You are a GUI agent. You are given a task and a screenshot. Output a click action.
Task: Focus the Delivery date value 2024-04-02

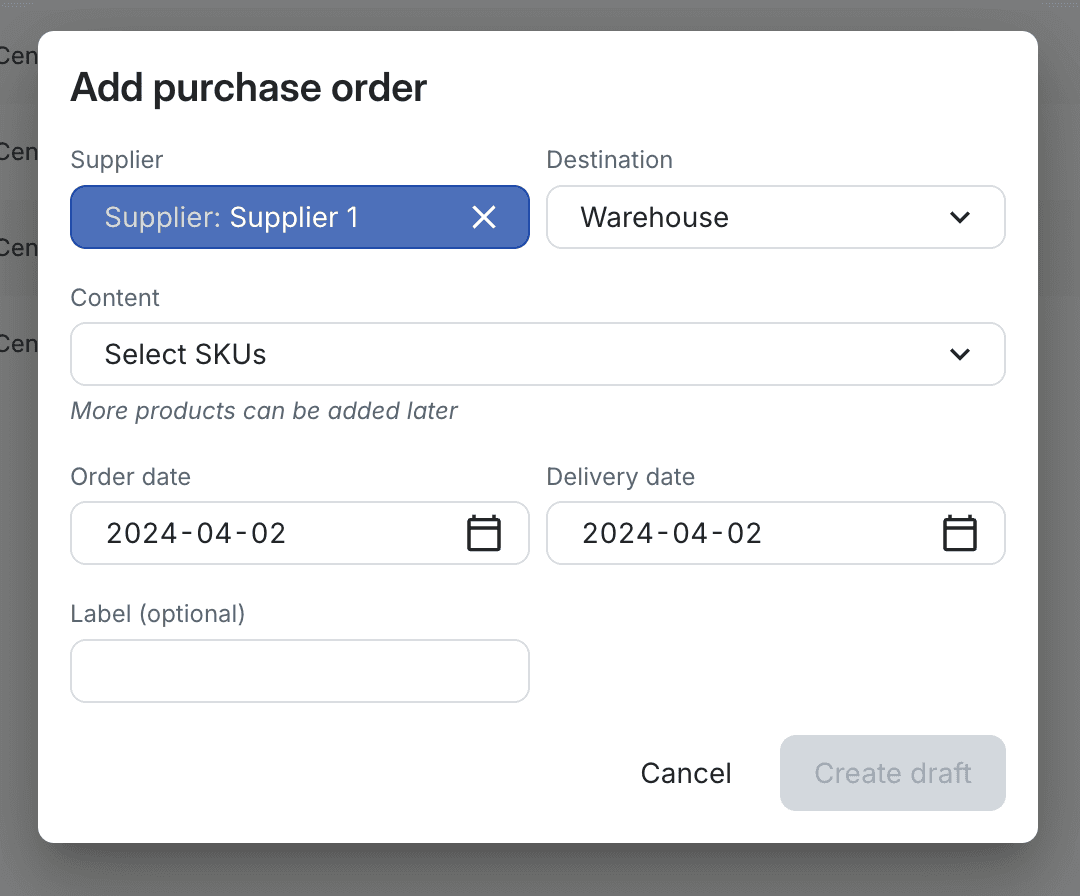click(672, 533)
